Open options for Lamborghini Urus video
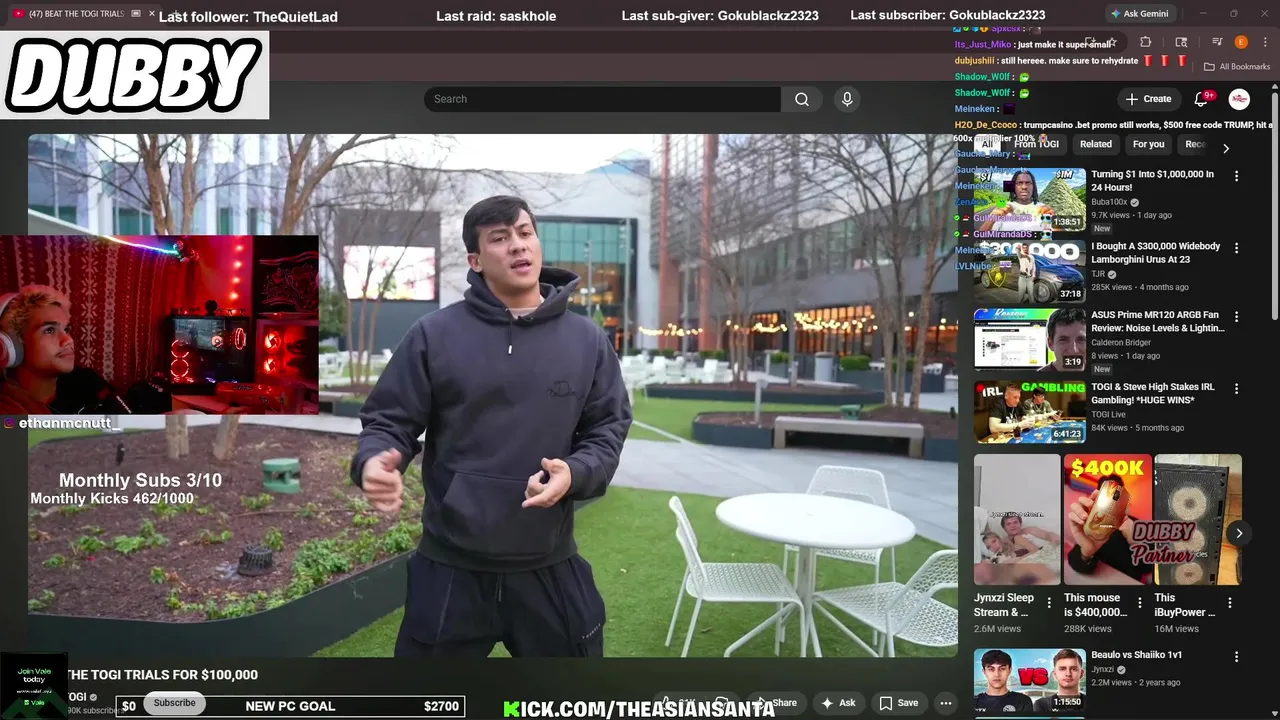The width and height of the screenshot is (1280, 720). point(1236,248)
